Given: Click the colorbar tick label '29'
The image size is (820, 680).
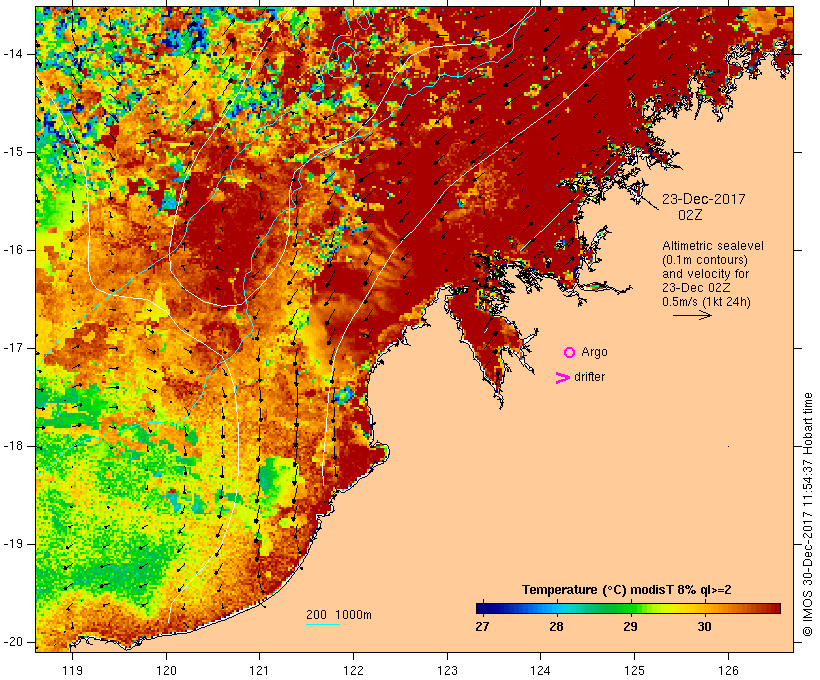Looking at the screenshot, I should point(630,626).
